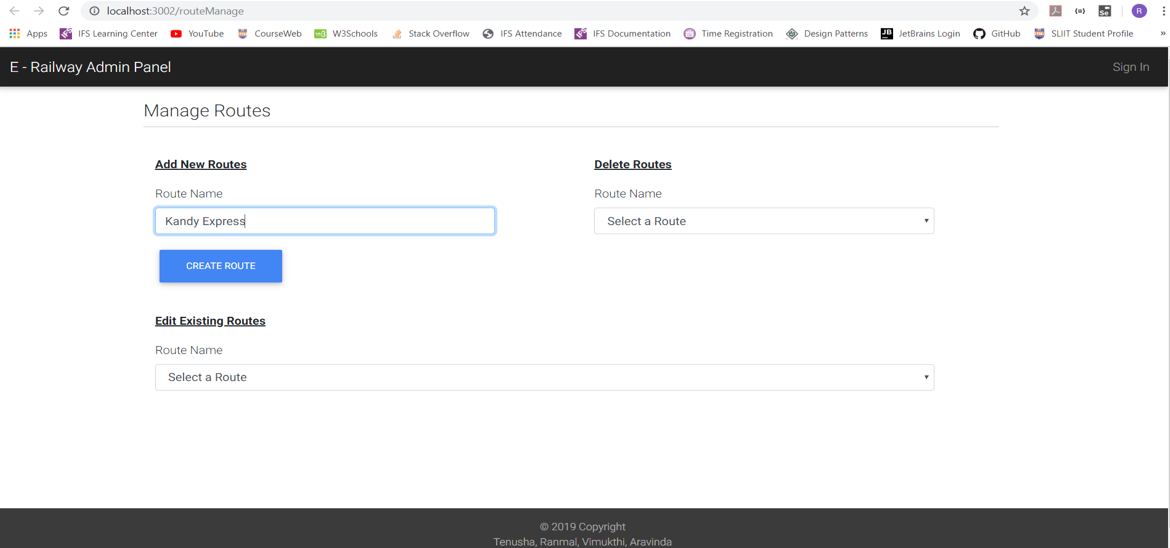Open Delete Routes Select a Route dropdown
1170x548 pixels.
click(764, 221)
